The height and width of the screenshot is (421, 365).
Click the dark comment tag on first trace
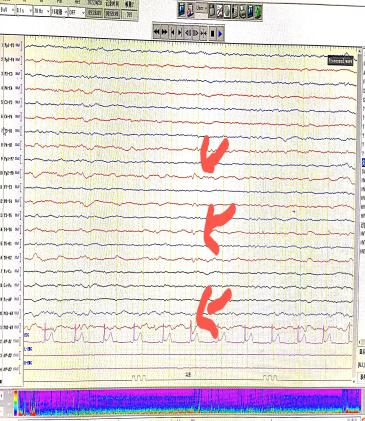(x=340, y=61)
